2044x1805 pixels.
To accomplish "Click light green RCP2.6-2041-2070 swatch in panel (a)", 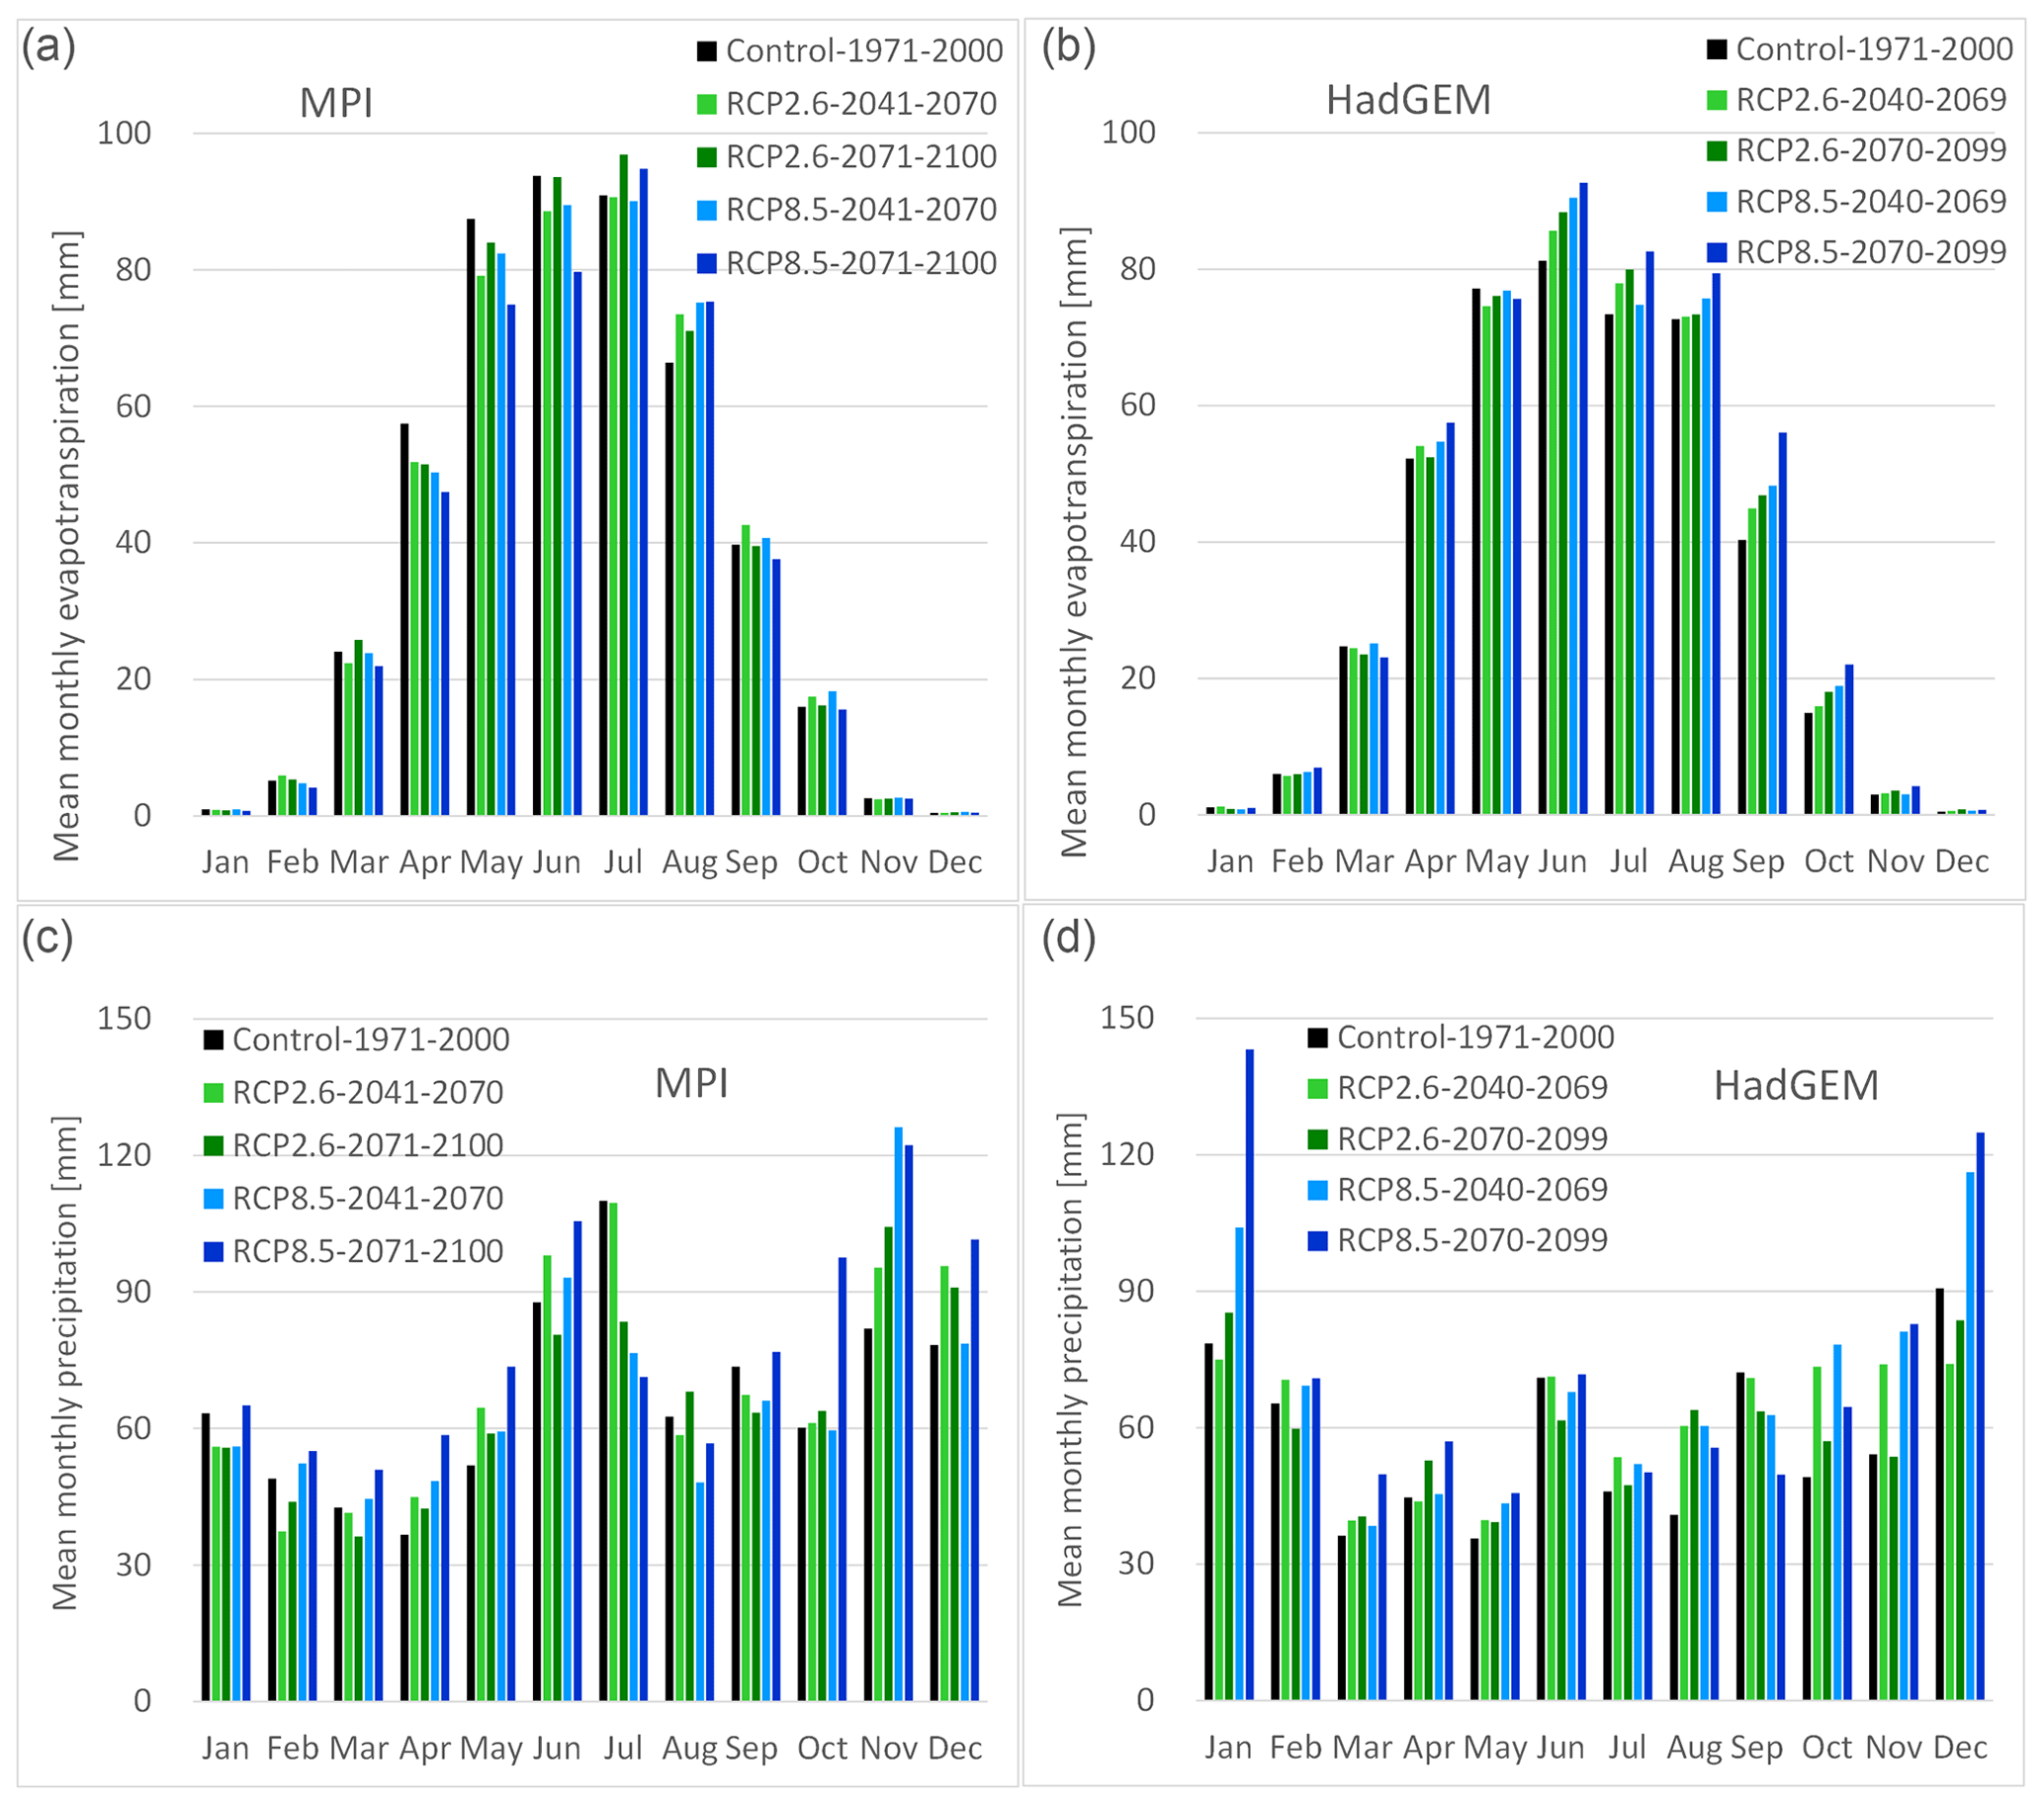I will (706, 104).
